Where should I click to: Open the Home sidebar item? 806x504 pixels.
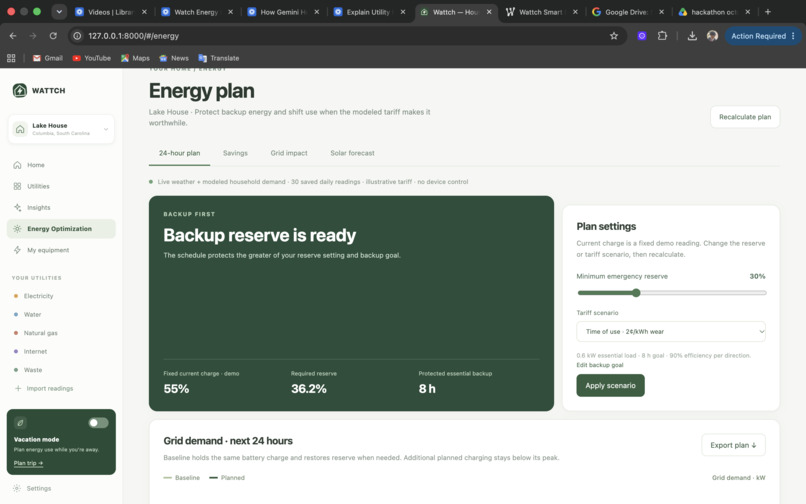(x=61, y=165)
